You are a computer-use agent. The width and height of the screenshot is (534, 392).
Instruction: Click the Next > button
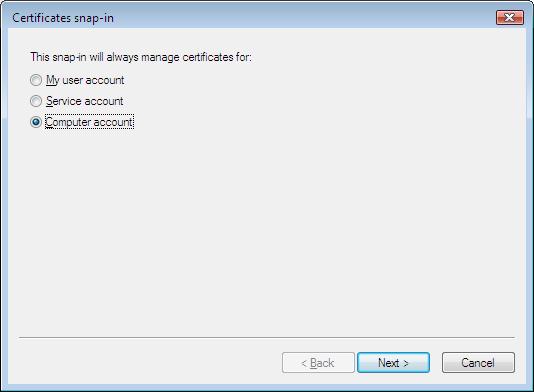pyautogui.click(x=393, y=363)
